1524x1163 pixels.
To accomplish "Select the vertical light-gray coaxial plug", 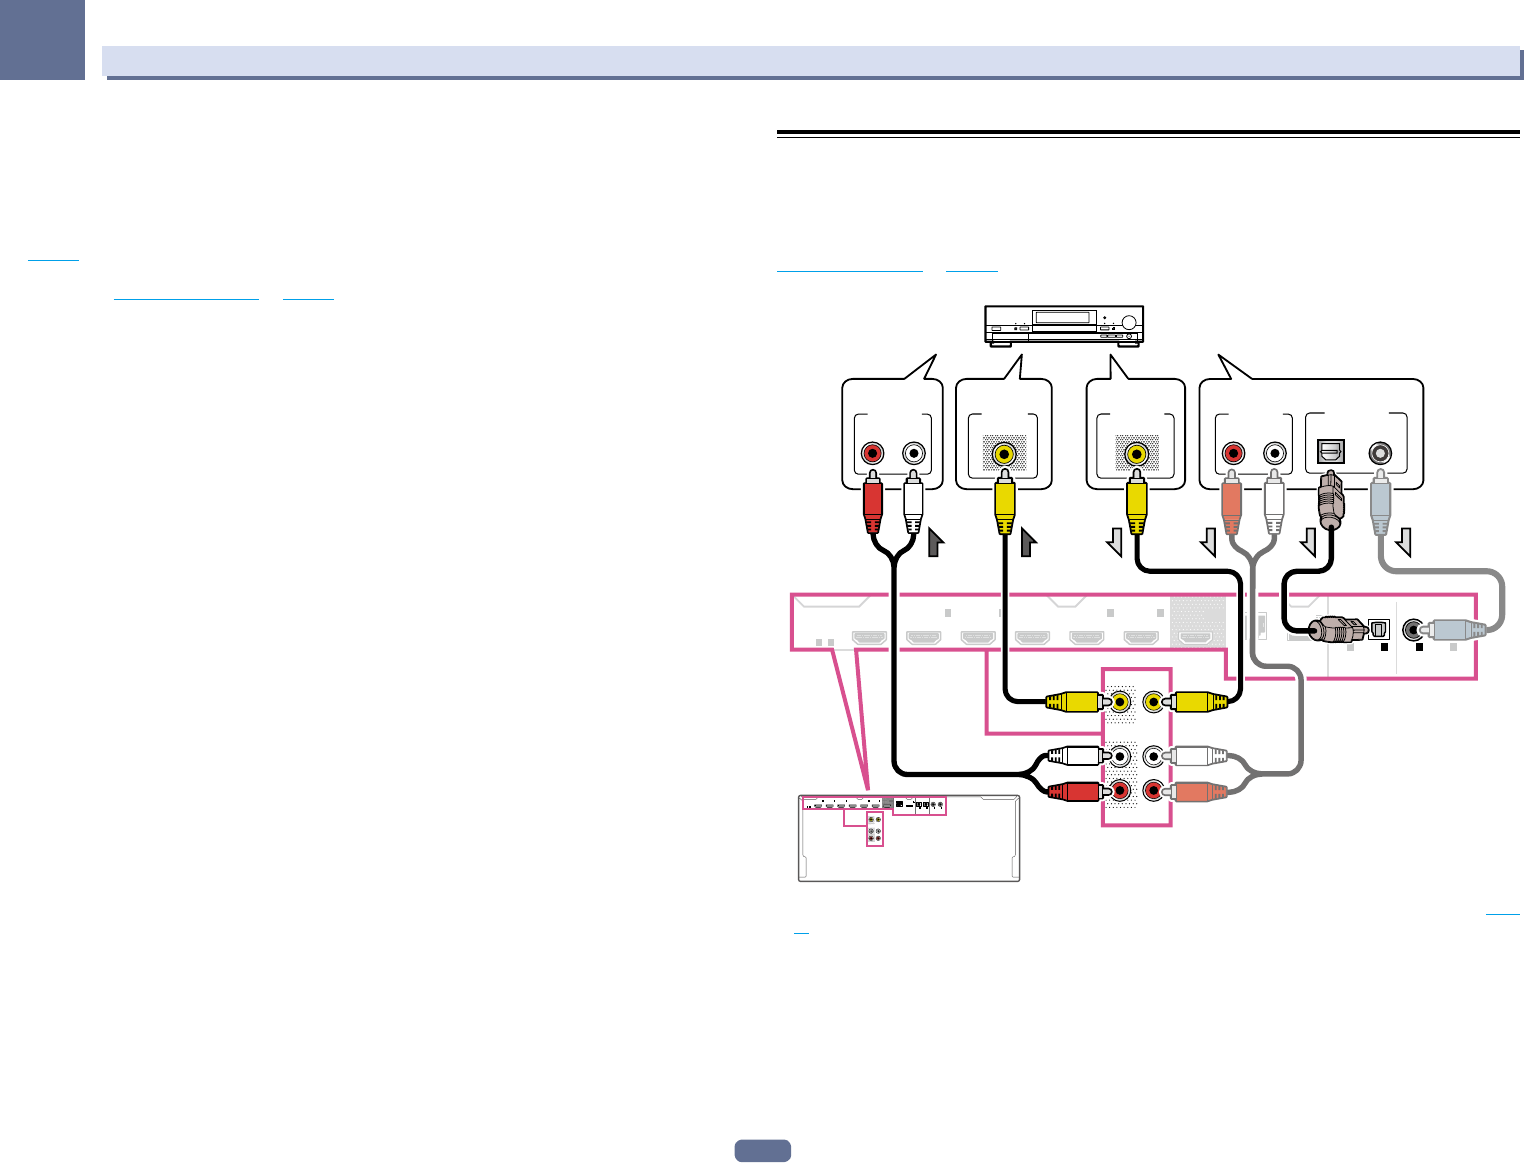I will (x=1381, y=501).
